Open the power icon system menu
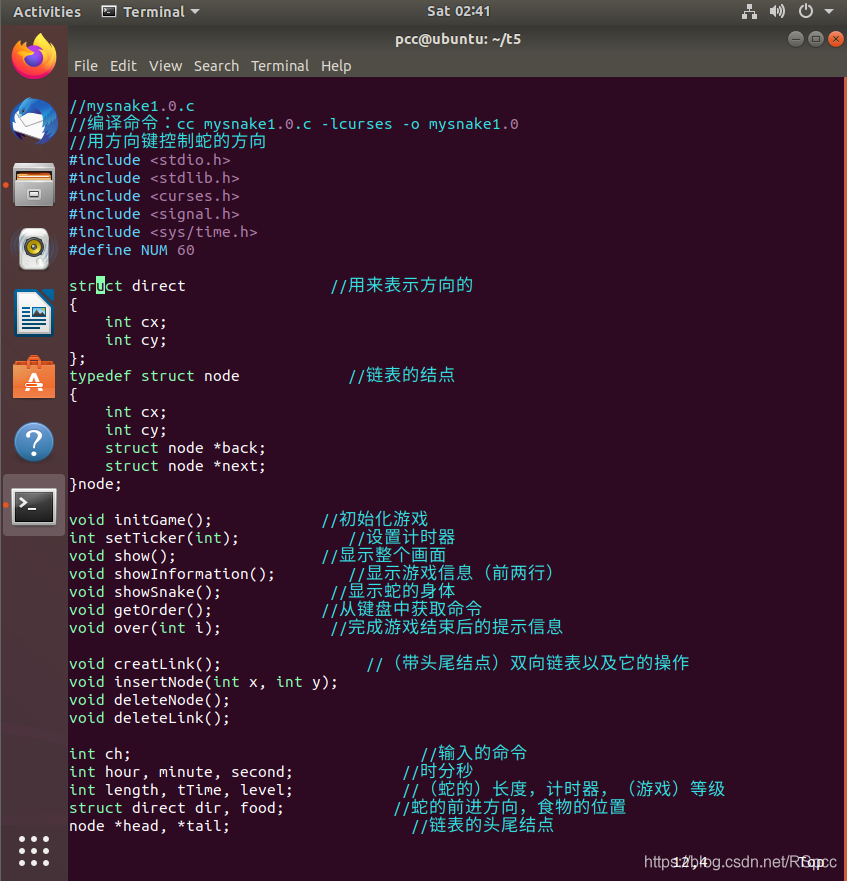This screenshot has width=847, height=881. 806,11
